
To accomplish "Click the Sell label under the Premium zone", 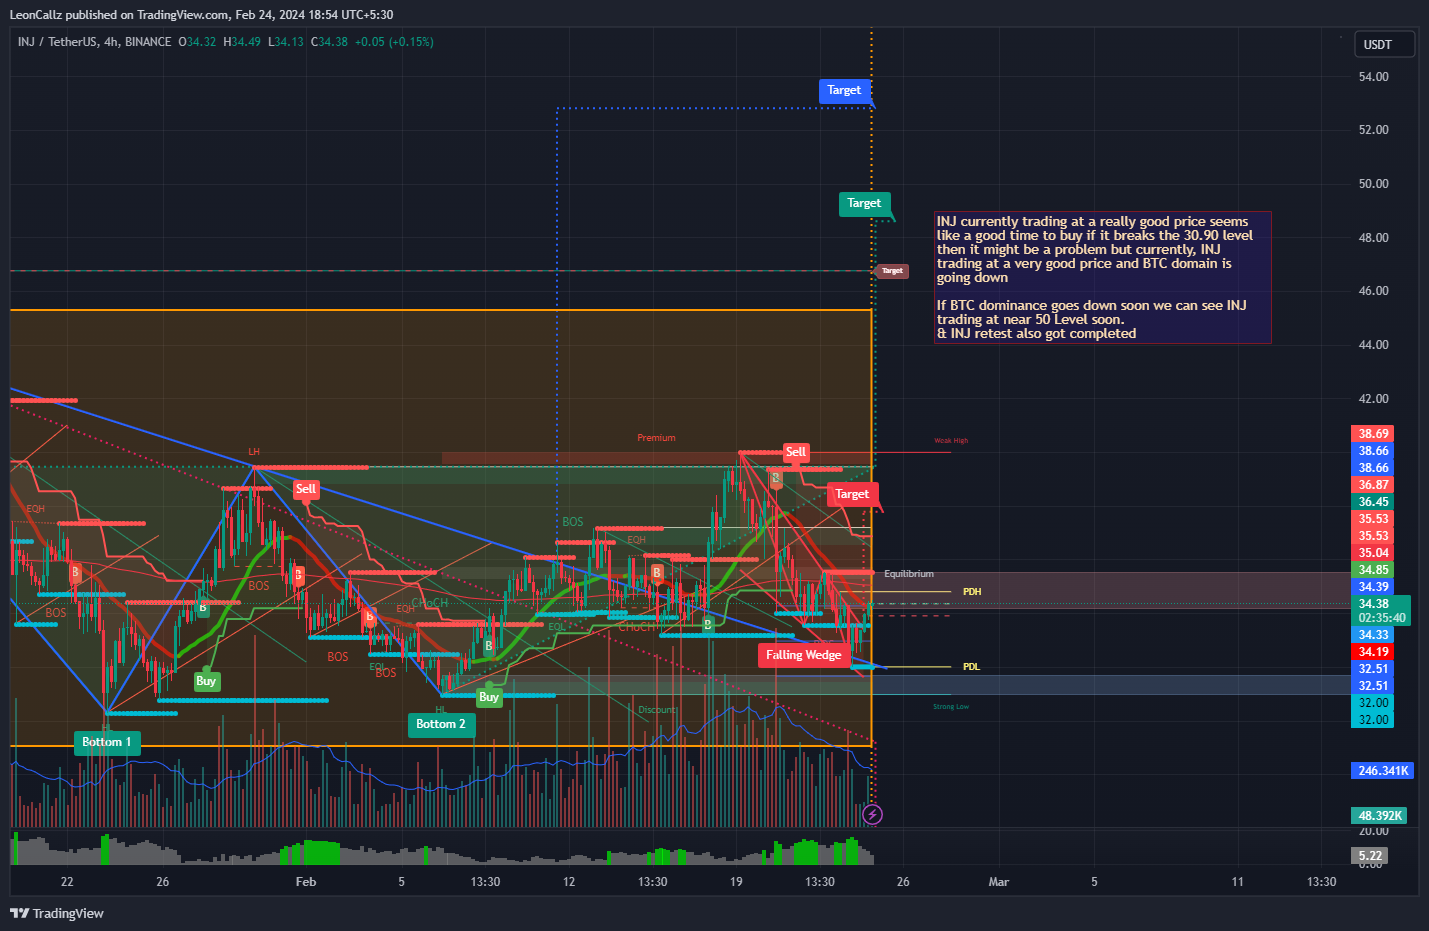I will coord(796,452).
